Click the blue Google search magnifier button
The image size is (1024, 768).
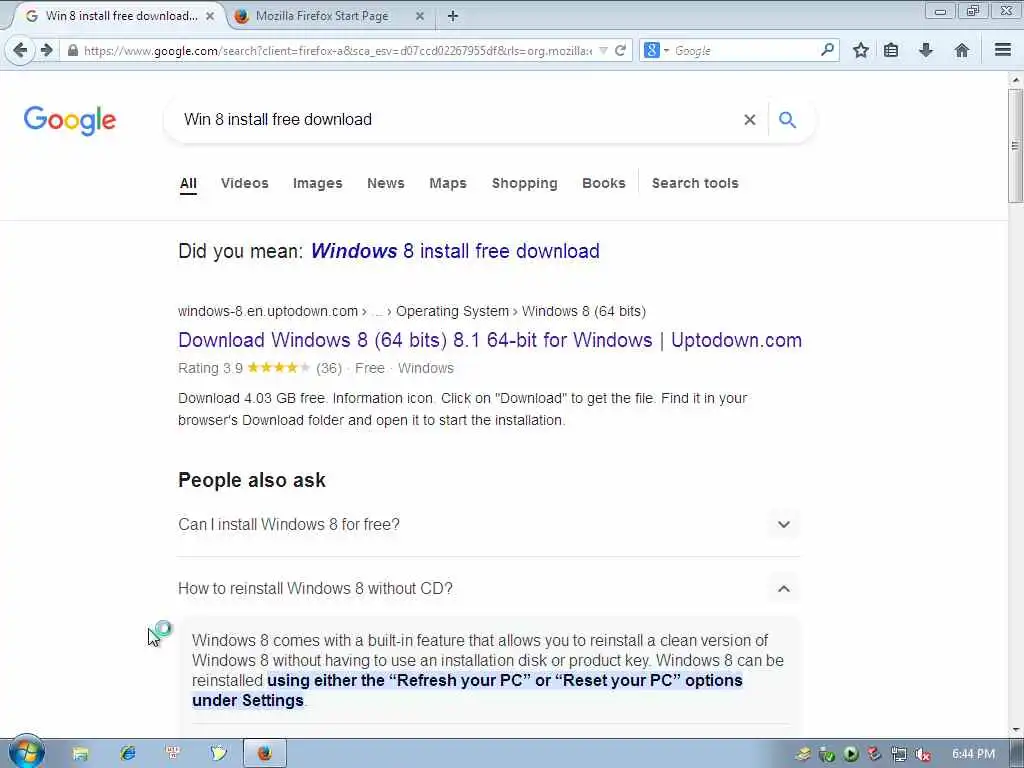(x=788, y=120)
